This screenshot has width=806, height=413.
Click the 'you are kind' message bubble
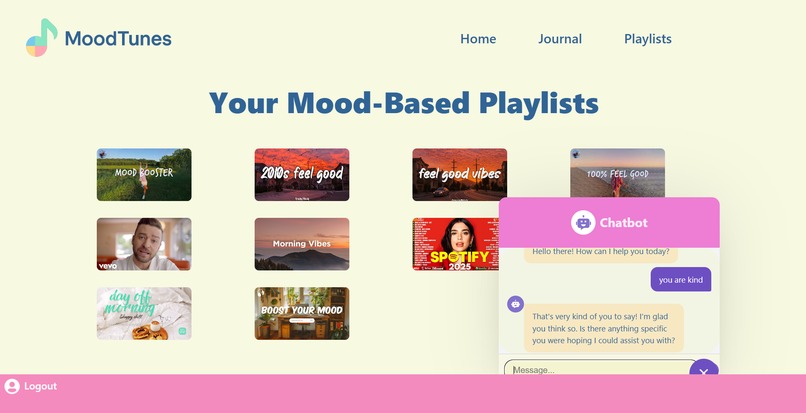pos(681,280)
